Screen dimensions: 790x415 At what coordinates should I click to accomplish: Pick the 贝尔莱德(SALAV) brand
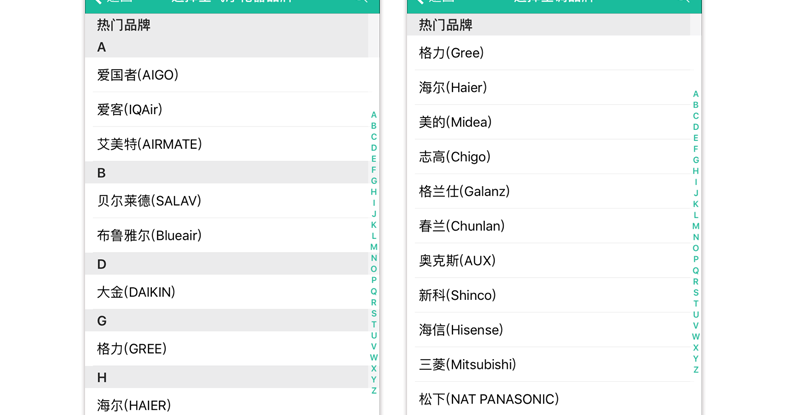click(150, 201)
